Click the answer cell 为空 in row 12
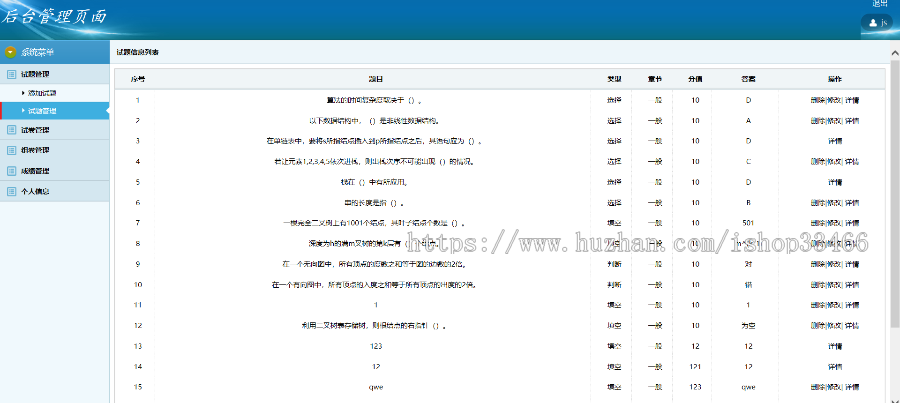The image size is (900, 403). 748,326
